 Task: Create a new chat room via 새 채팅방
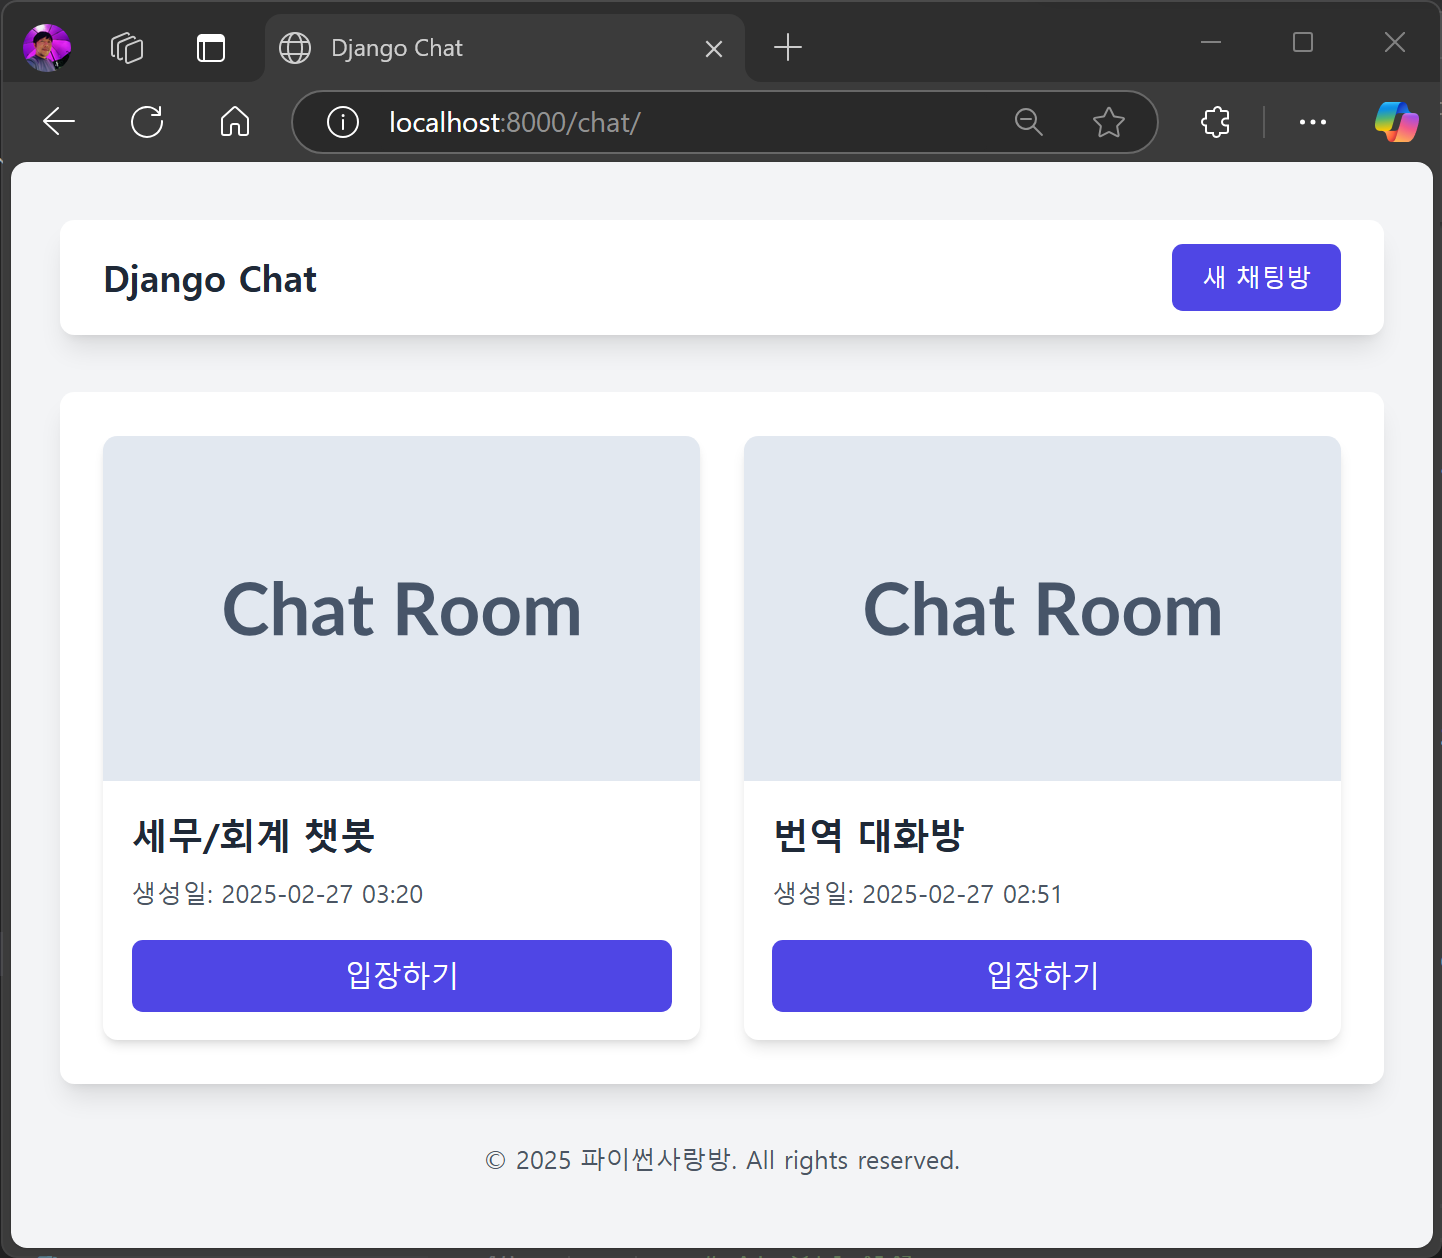click(1256, 277)
